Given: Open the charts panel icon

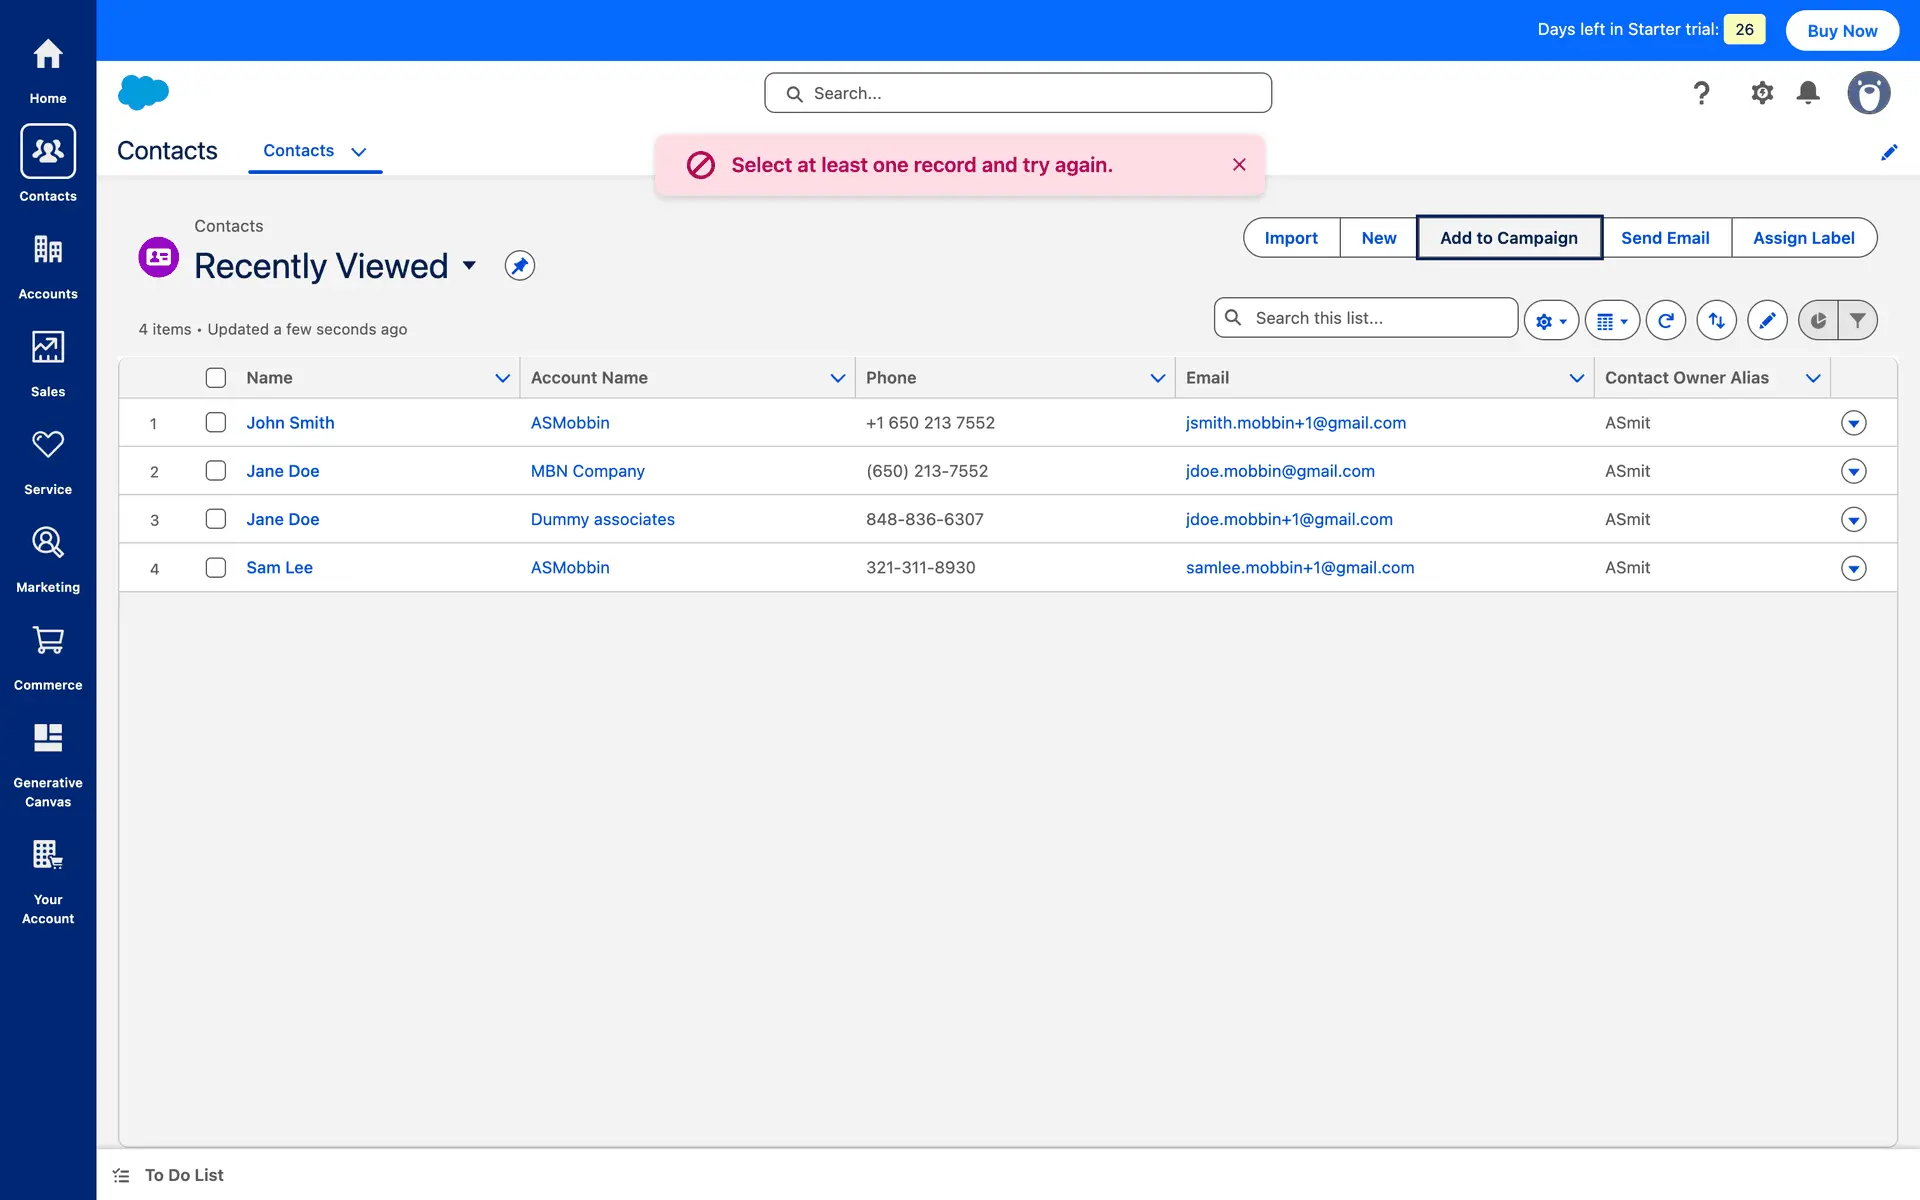Looking at the screenshot, I should 1818,320.
